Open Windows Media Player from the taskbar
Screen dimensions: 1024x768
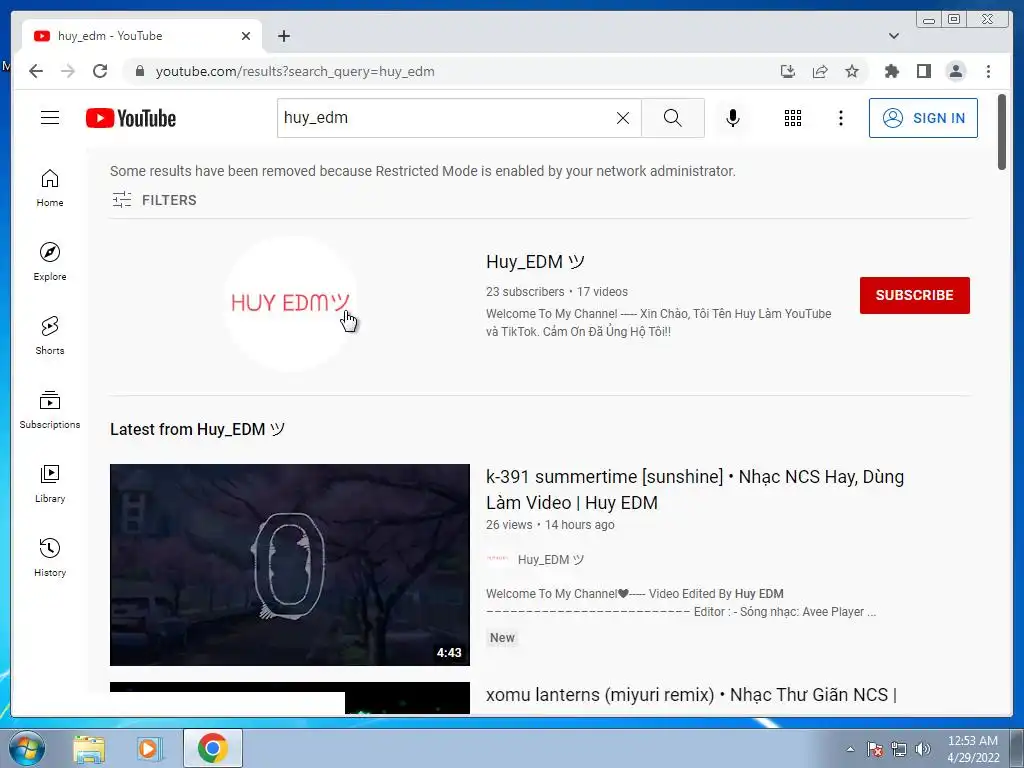(x=149, y=749)
